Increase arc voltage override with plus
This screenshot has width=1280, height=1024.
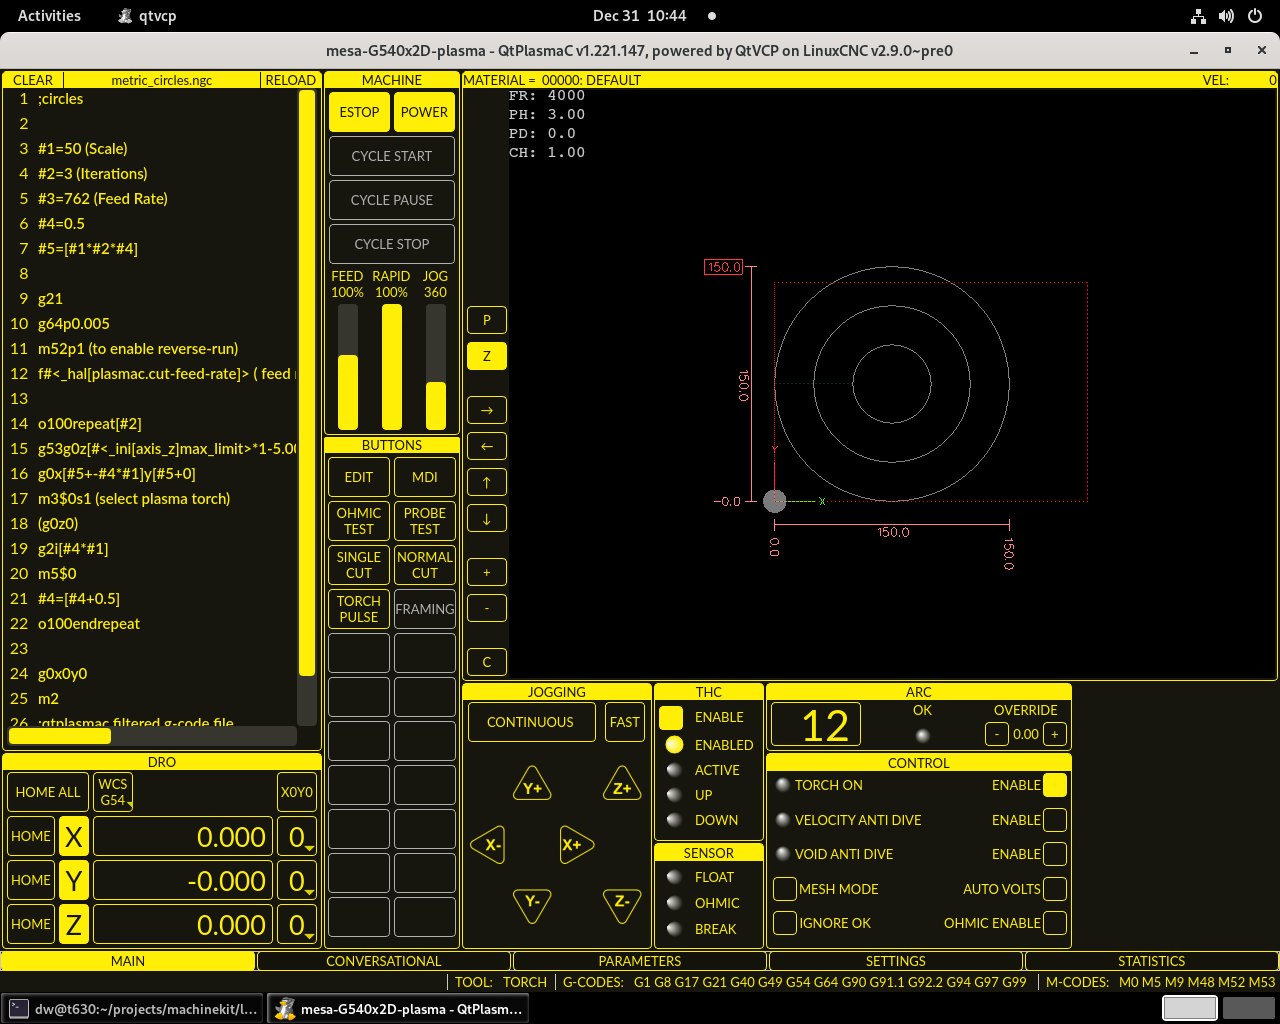click(1054, 734)
